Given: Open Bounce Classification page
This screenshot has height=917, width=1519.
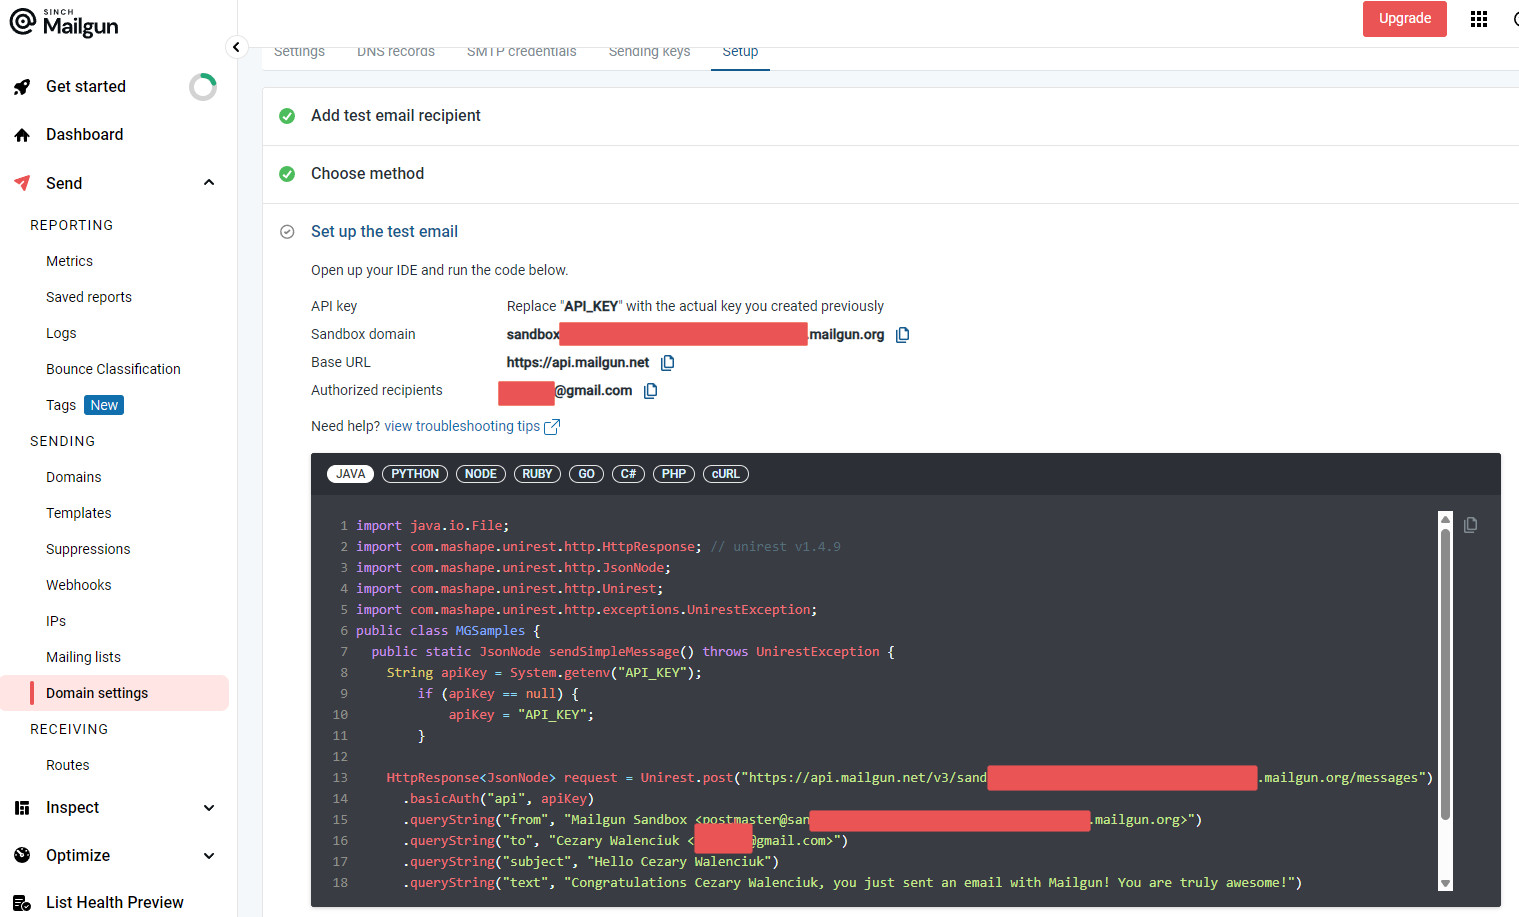Looking at the screenshot, I should [x=113, y=369].
